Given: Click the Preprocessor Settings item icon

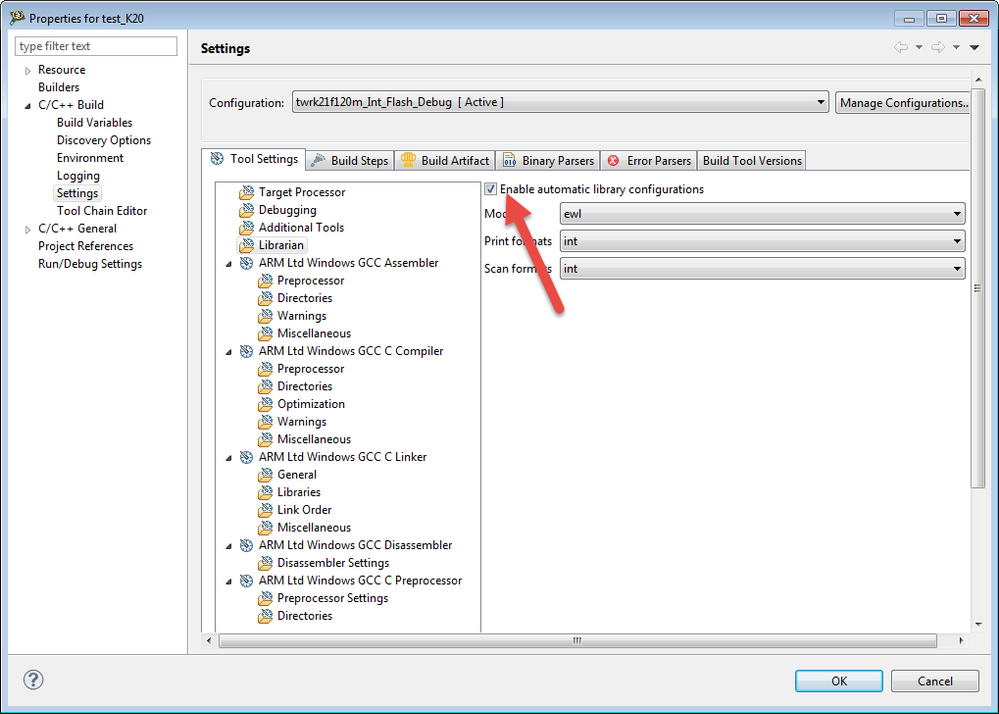Looking at the screenshot, I should 266,598.
